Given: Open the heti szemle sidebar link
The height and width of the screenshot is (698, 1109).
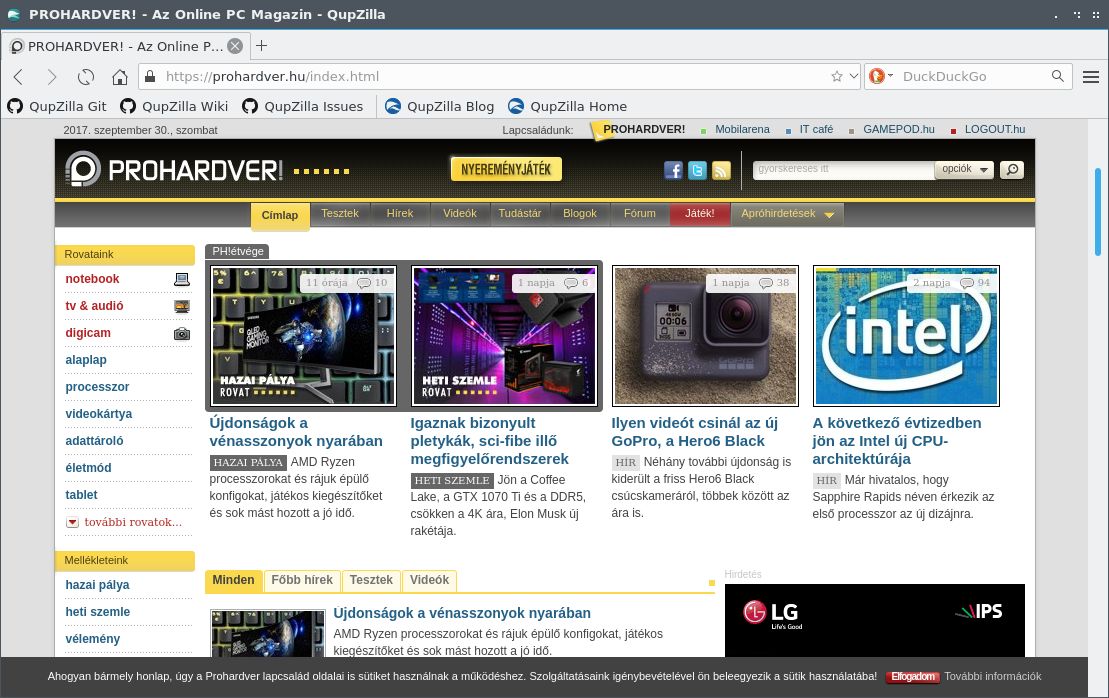Looking at the screenshot, I should coord(98,612).
